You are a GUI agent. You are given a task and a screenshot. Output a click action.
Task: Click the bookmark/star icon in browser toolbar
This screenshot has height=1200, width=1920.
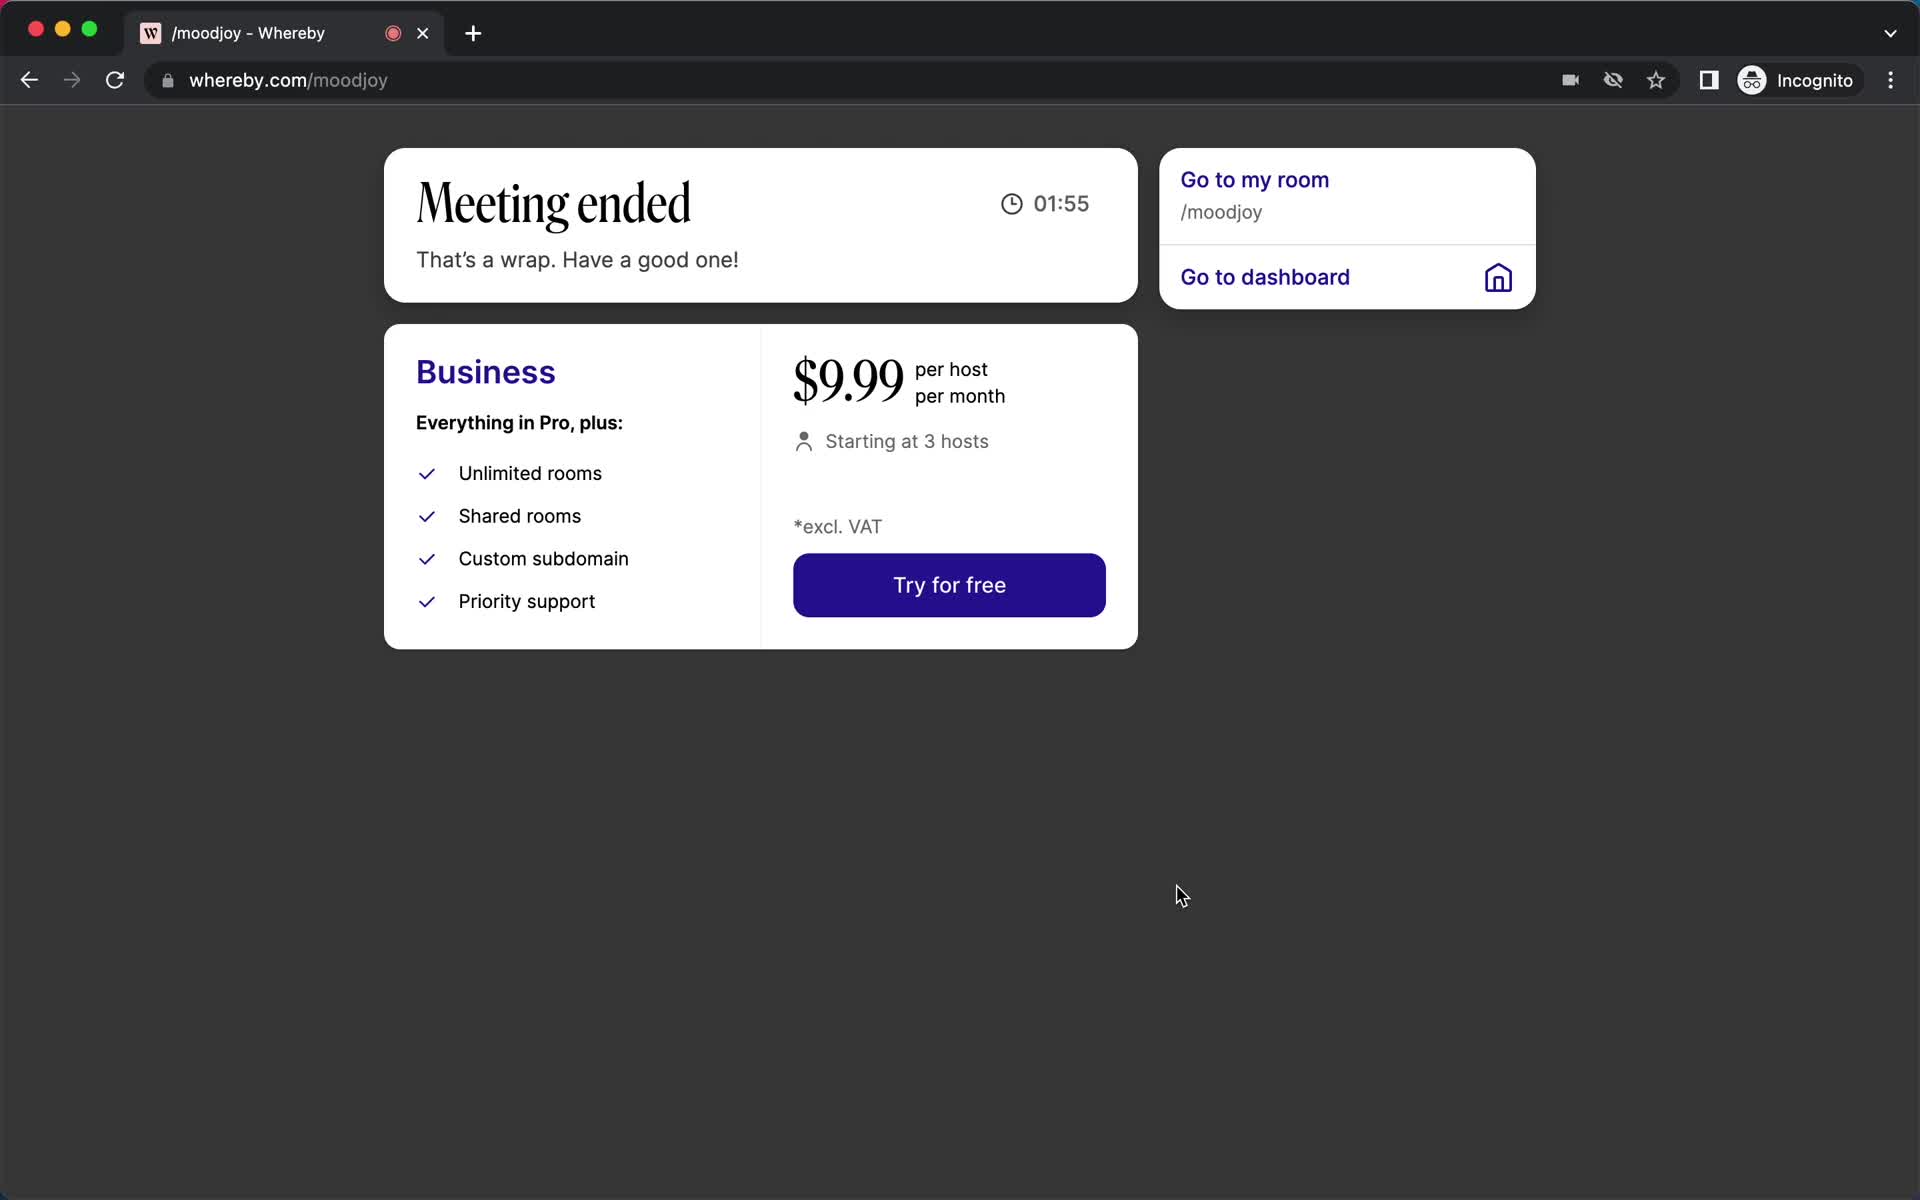(1655, 80)
